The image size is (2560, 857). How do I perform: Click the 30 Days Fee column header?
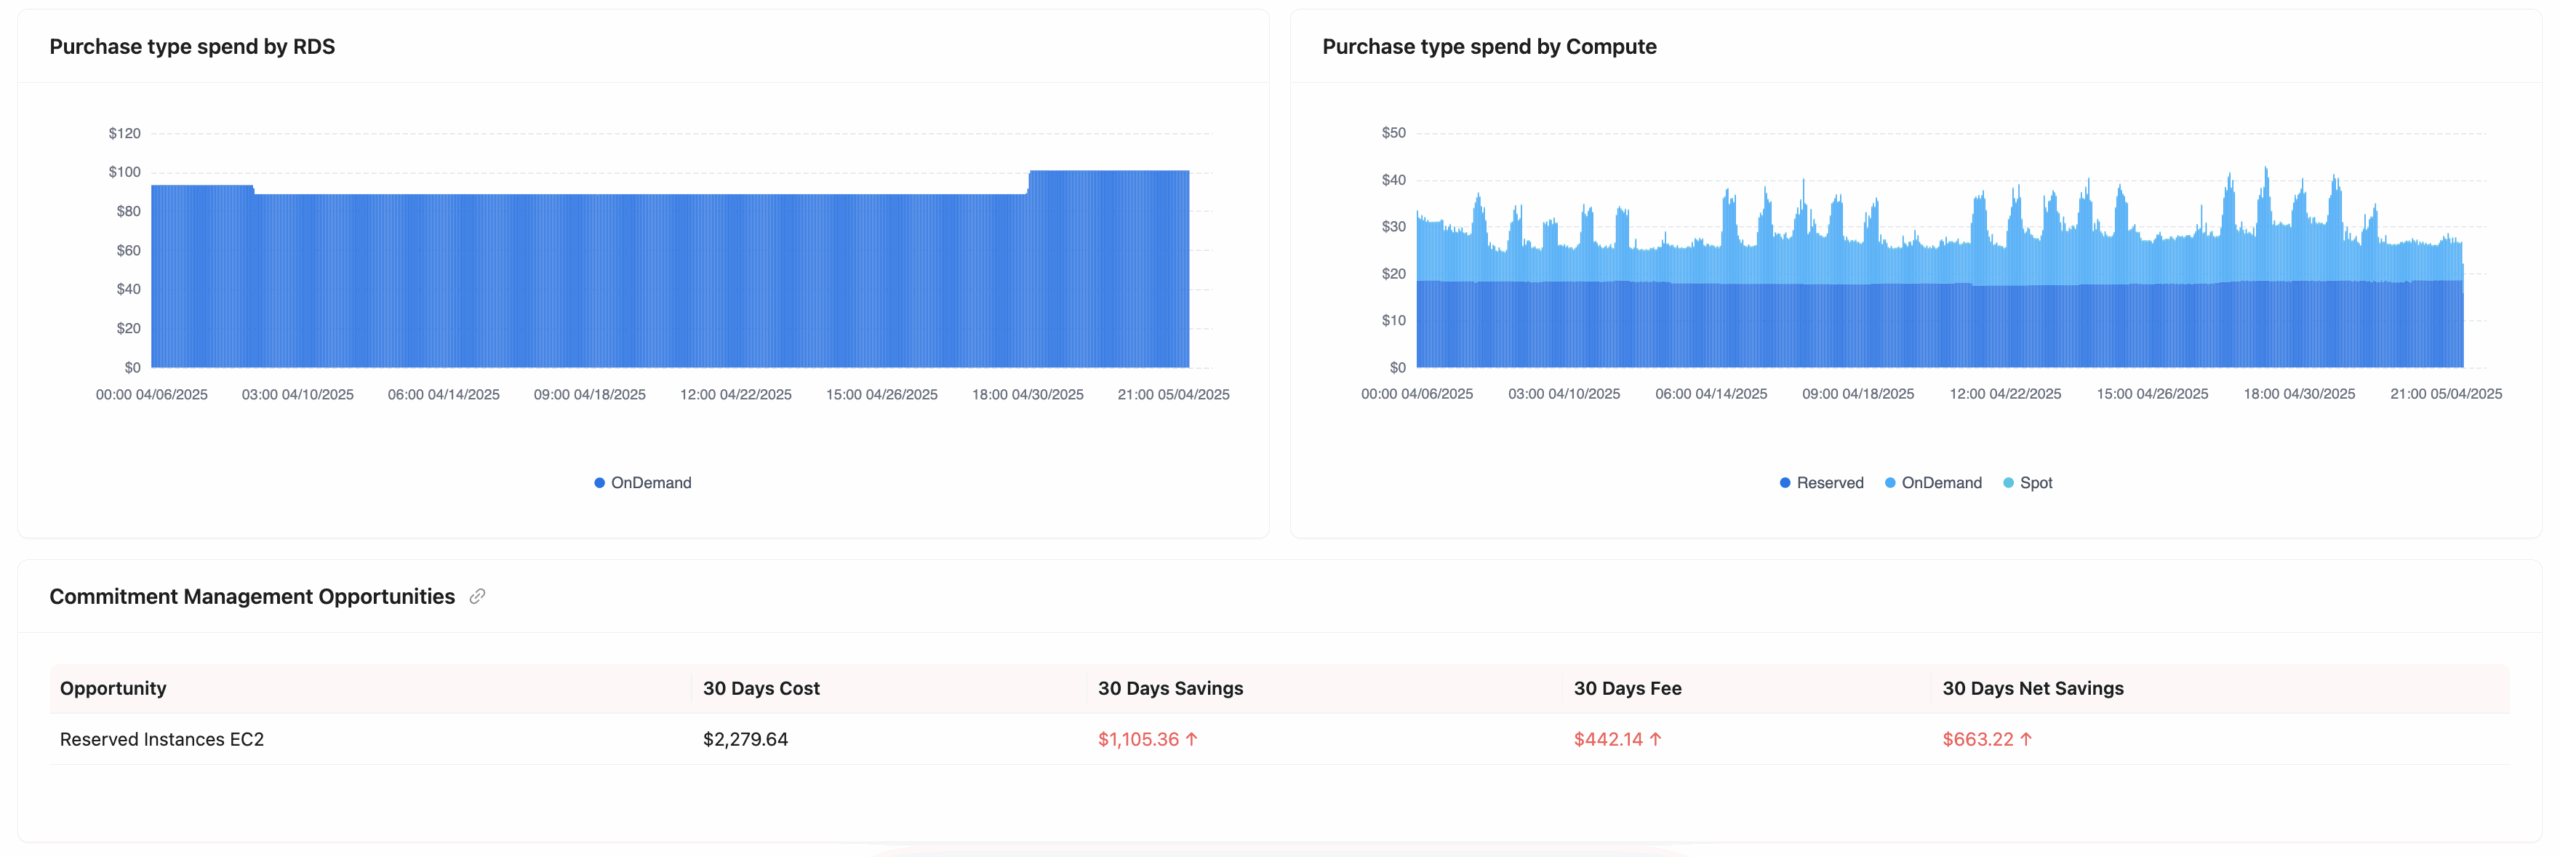coord(1627,688)
